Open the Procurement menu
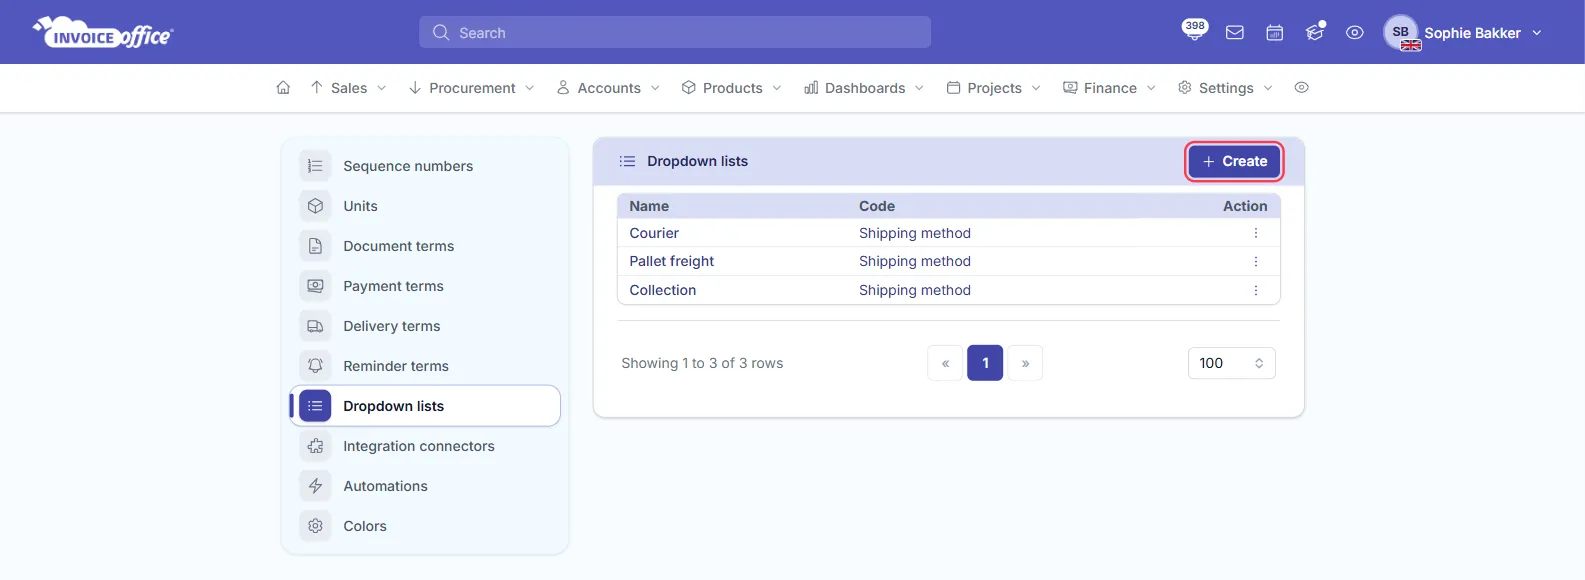 point(471,88)
